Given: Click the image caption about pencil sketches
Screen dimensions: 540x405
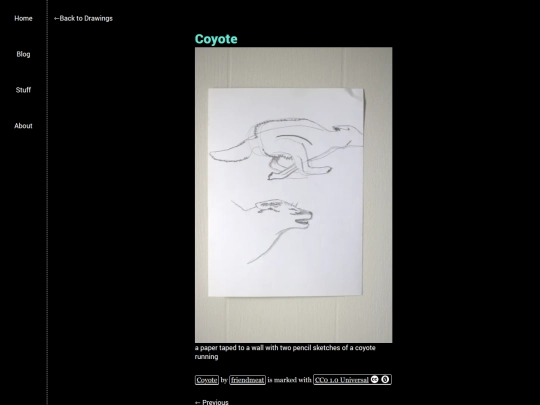Looking at the screenshot, I should click(285, 352).
